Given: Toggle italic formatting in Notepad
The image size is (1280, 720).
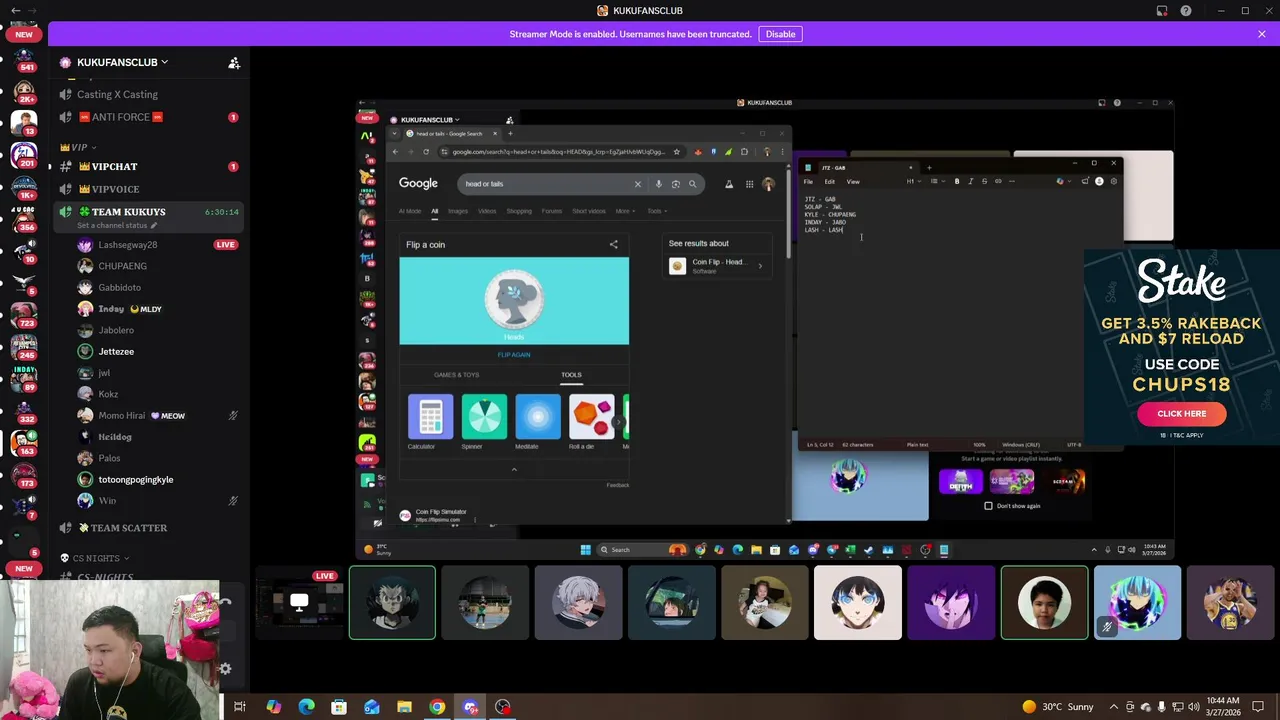Looking at the screenshot, I should point(970,182).
